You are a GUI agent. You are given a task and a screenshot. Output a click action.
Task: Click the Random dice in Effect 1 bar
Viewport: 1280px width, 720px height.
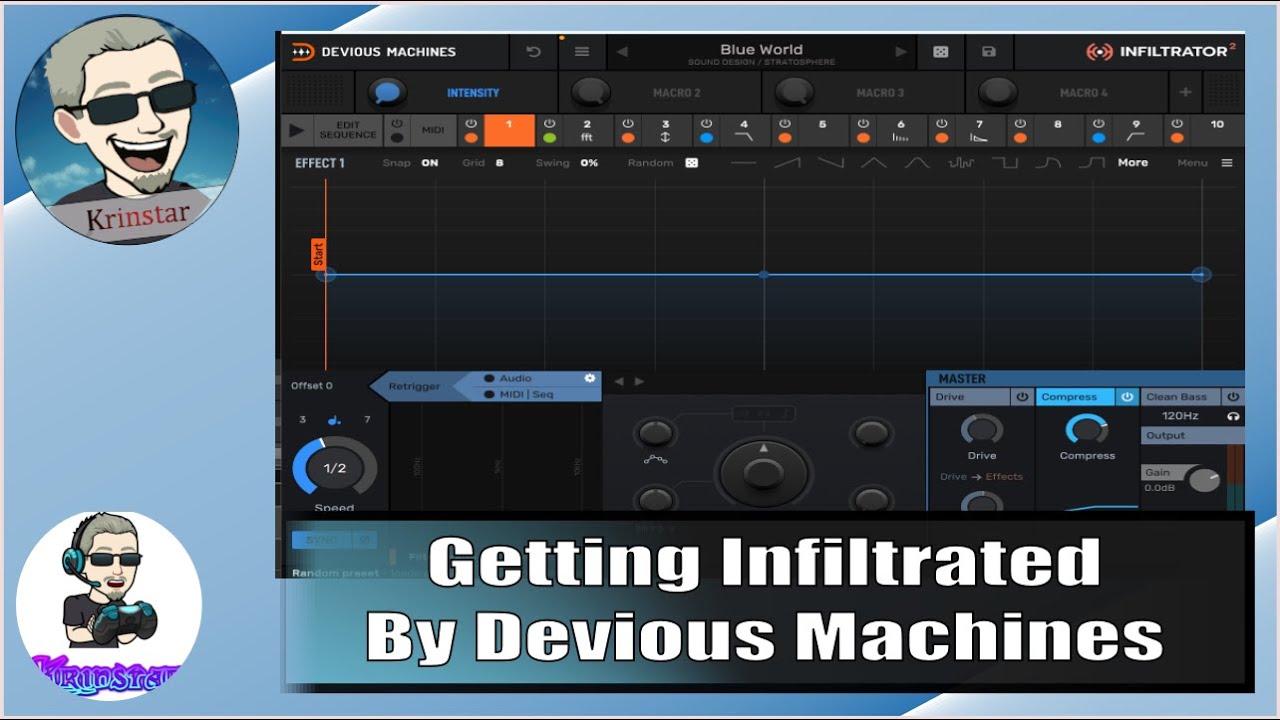[x=691, y=163]
